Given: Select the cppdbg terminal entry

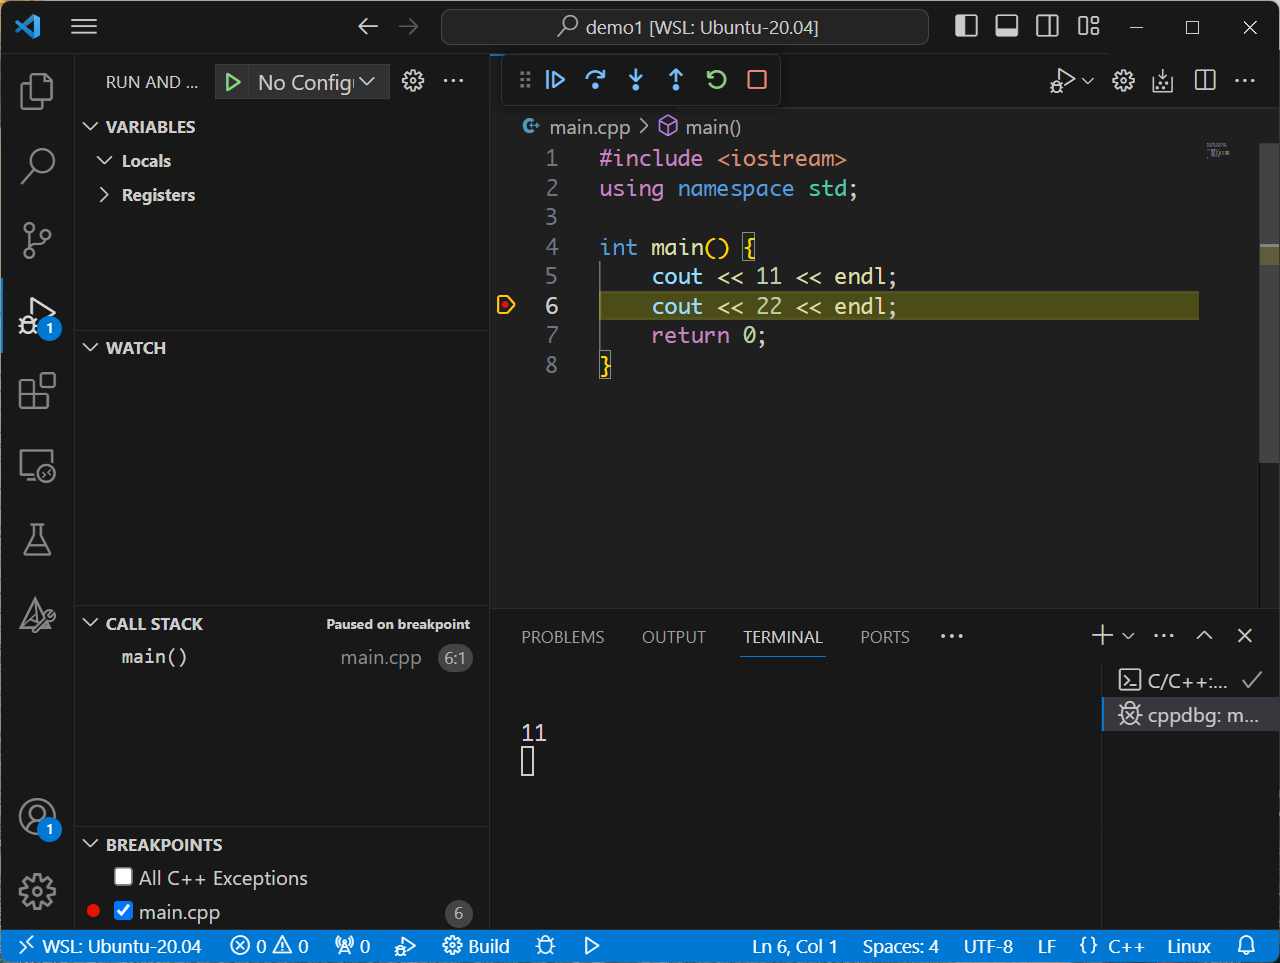Looking at the screenshot, I should point(1190,715).
